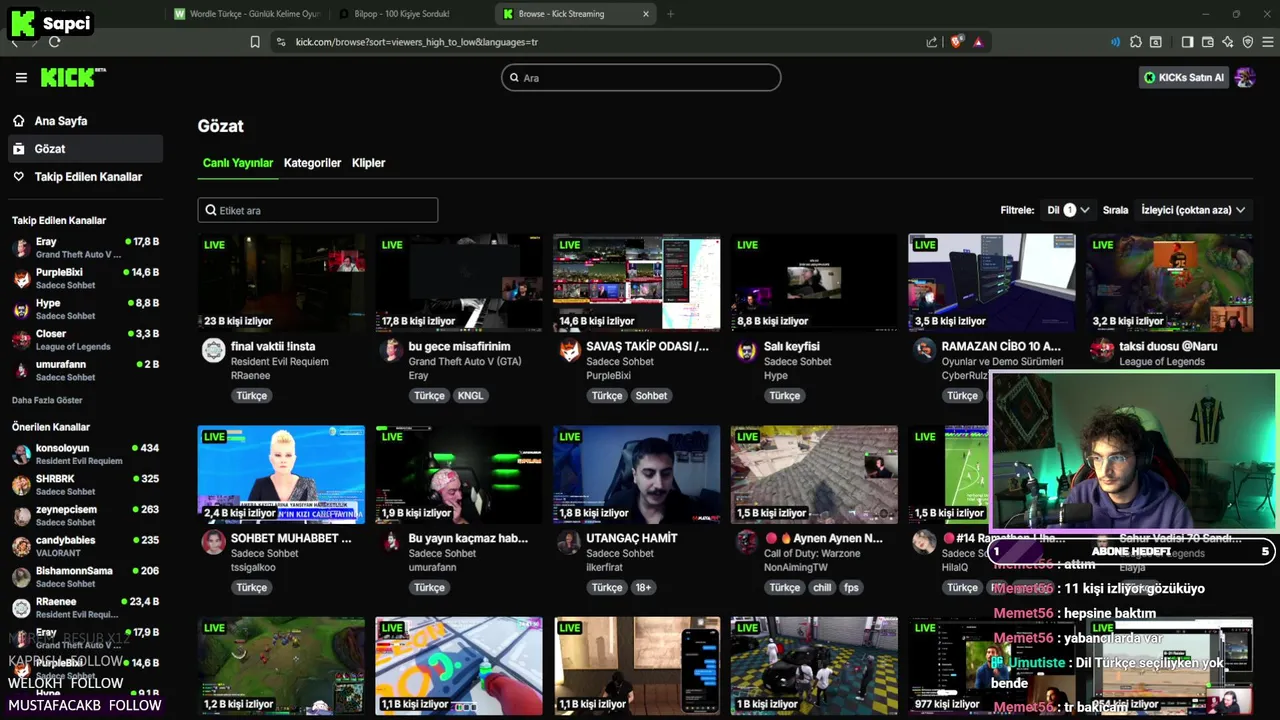Open the RAMAZAN CİBO 10 A... stream thumbnail
Image resolution: width=1280 pixels, height=720 pixels.
click(992, 282)
